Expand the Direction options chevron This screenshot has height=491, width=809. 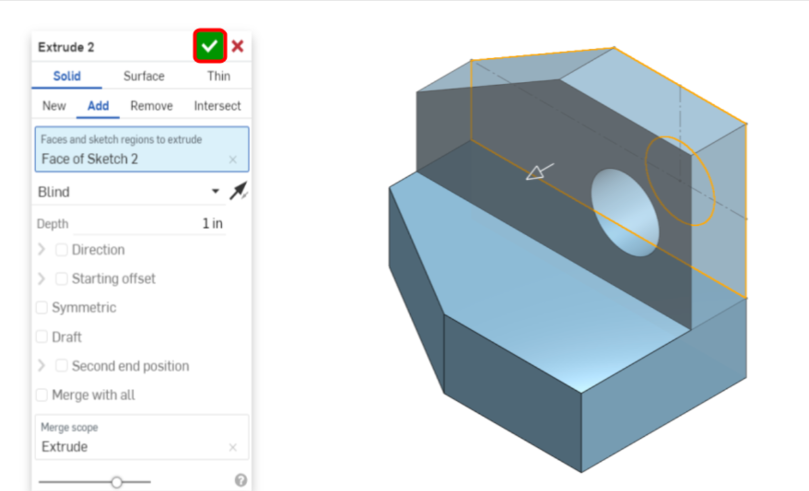(x=42, y=250)
